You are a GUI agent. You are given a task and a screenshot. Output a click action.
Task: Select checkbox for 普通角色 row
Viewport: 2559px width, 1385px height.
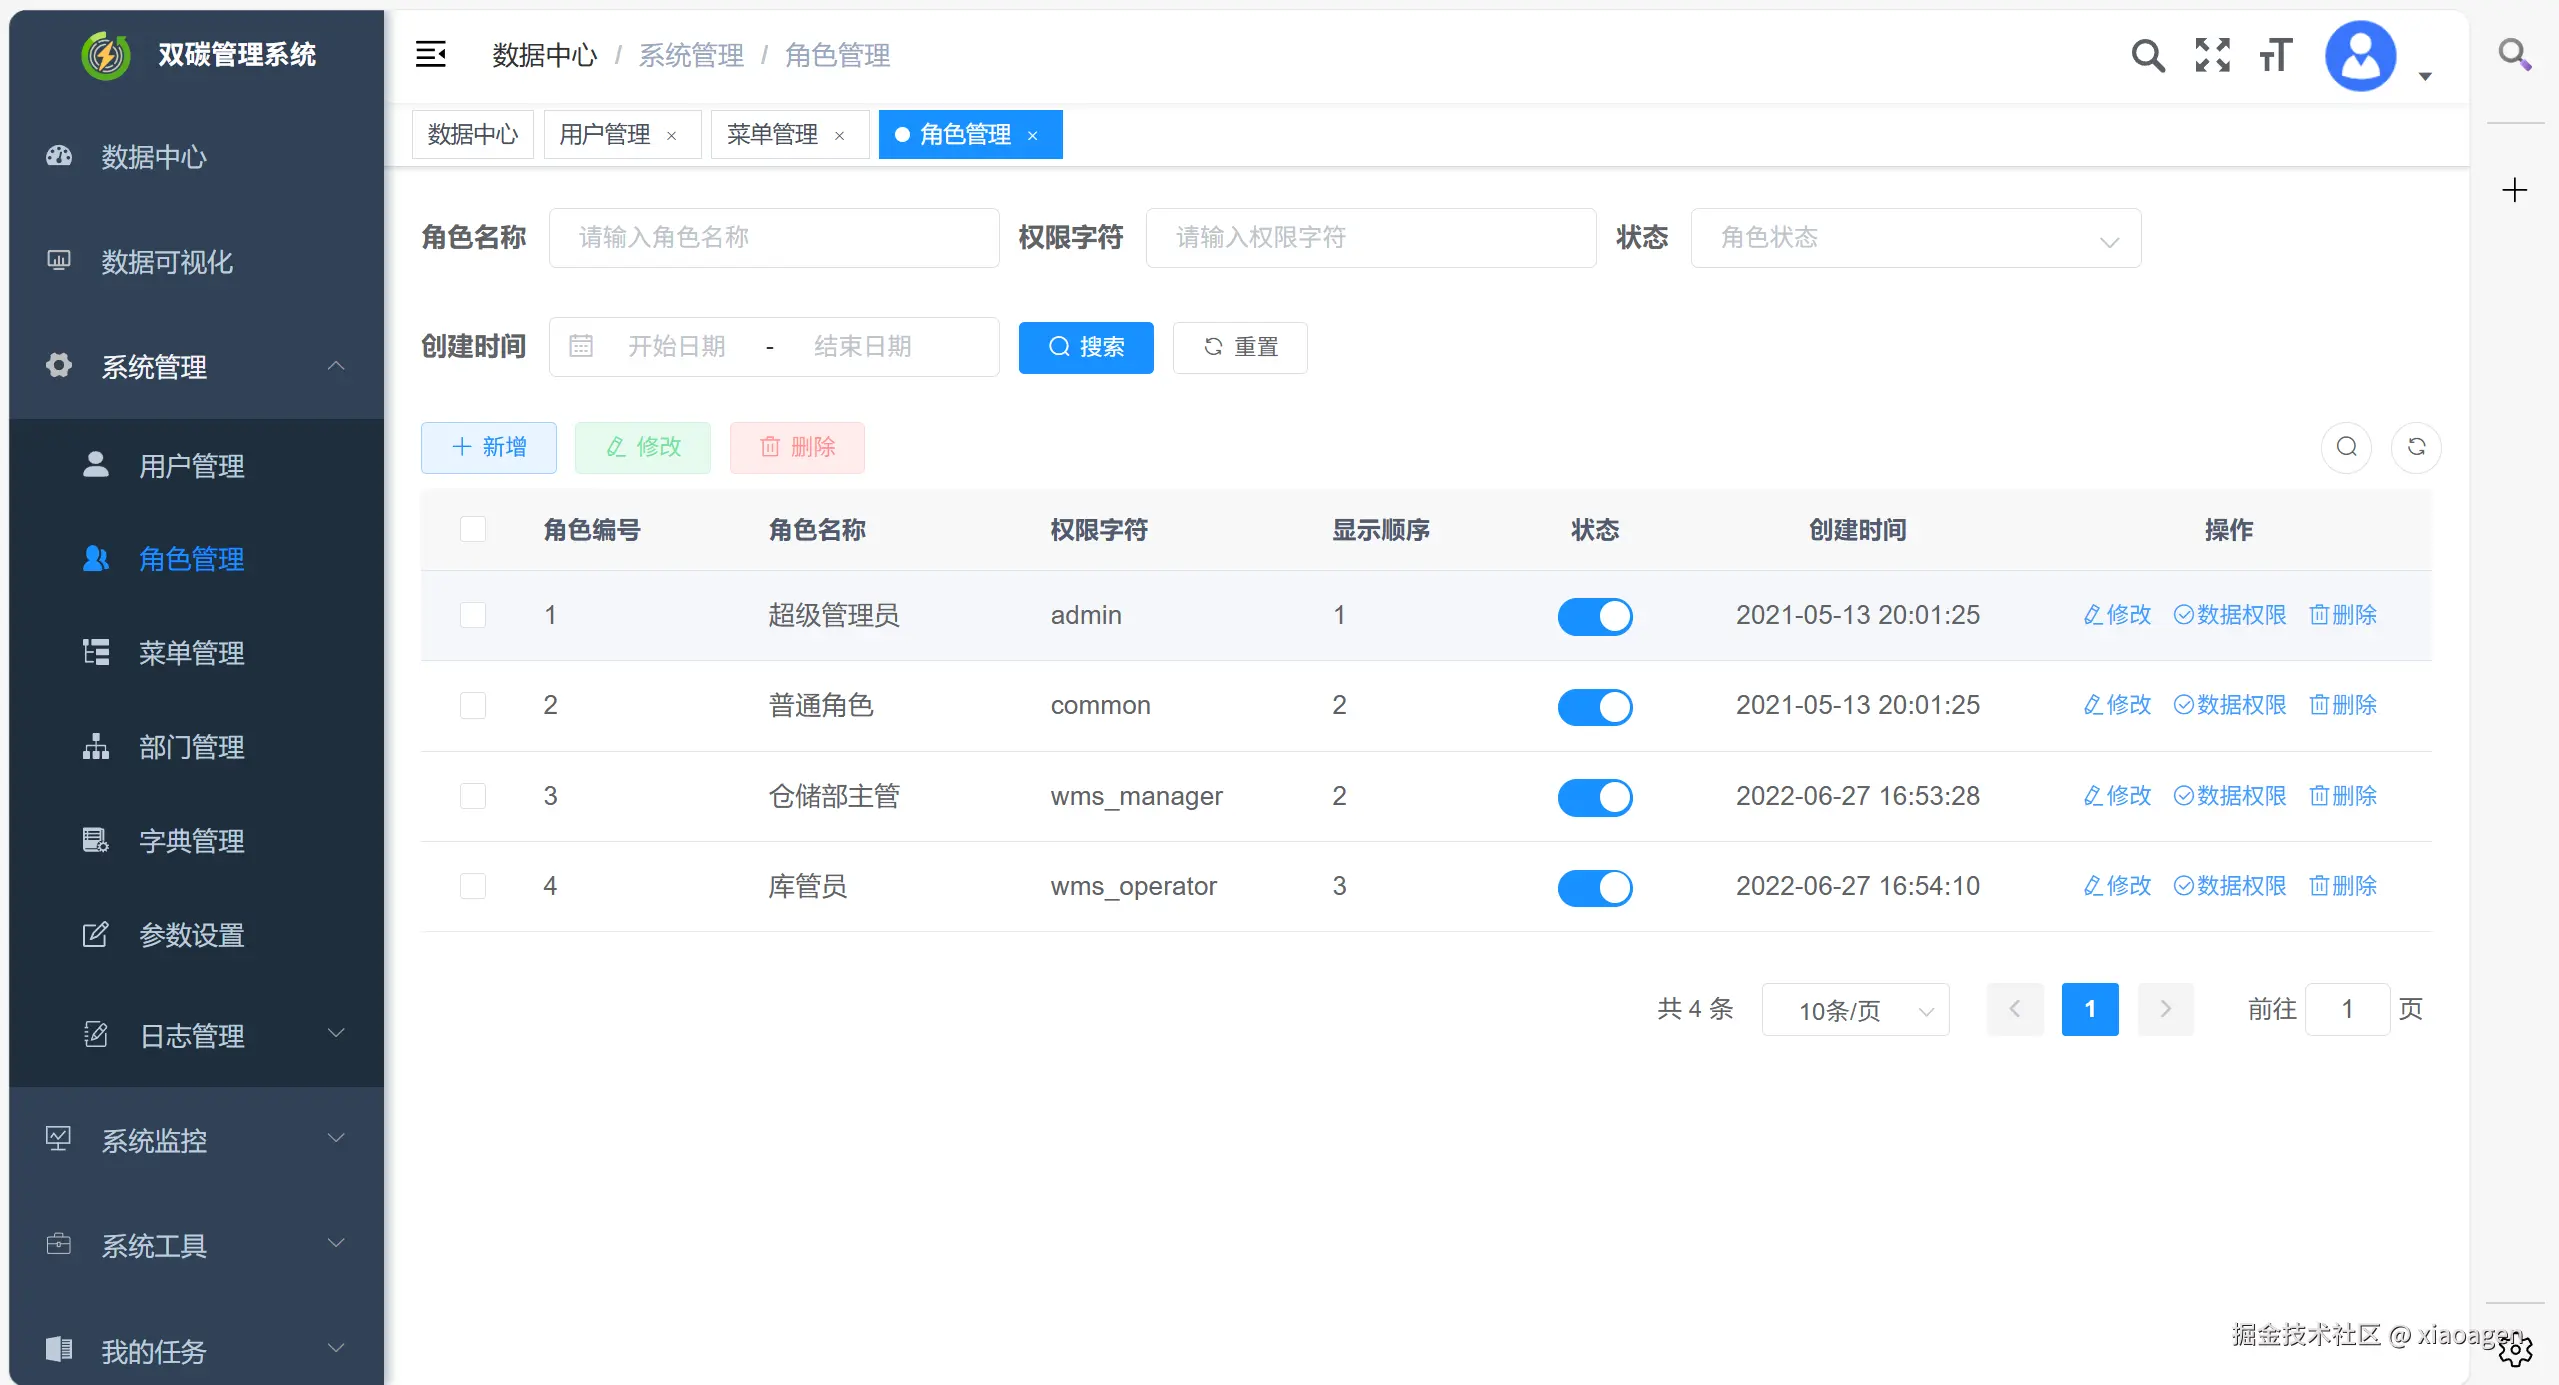[473, 706]
